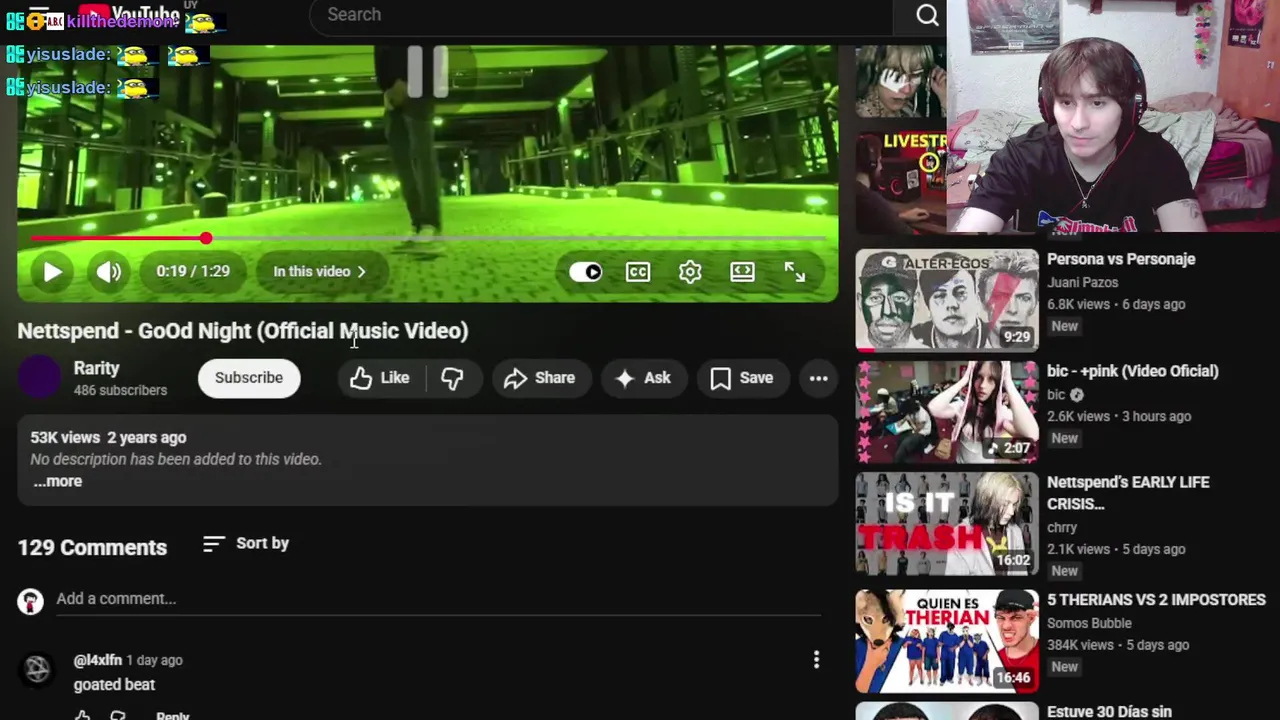The width and height of the screenshot is (1280, 720).
Task: Open the comments 'Sort by' dropdown
Action: click(x=246, y=543)
